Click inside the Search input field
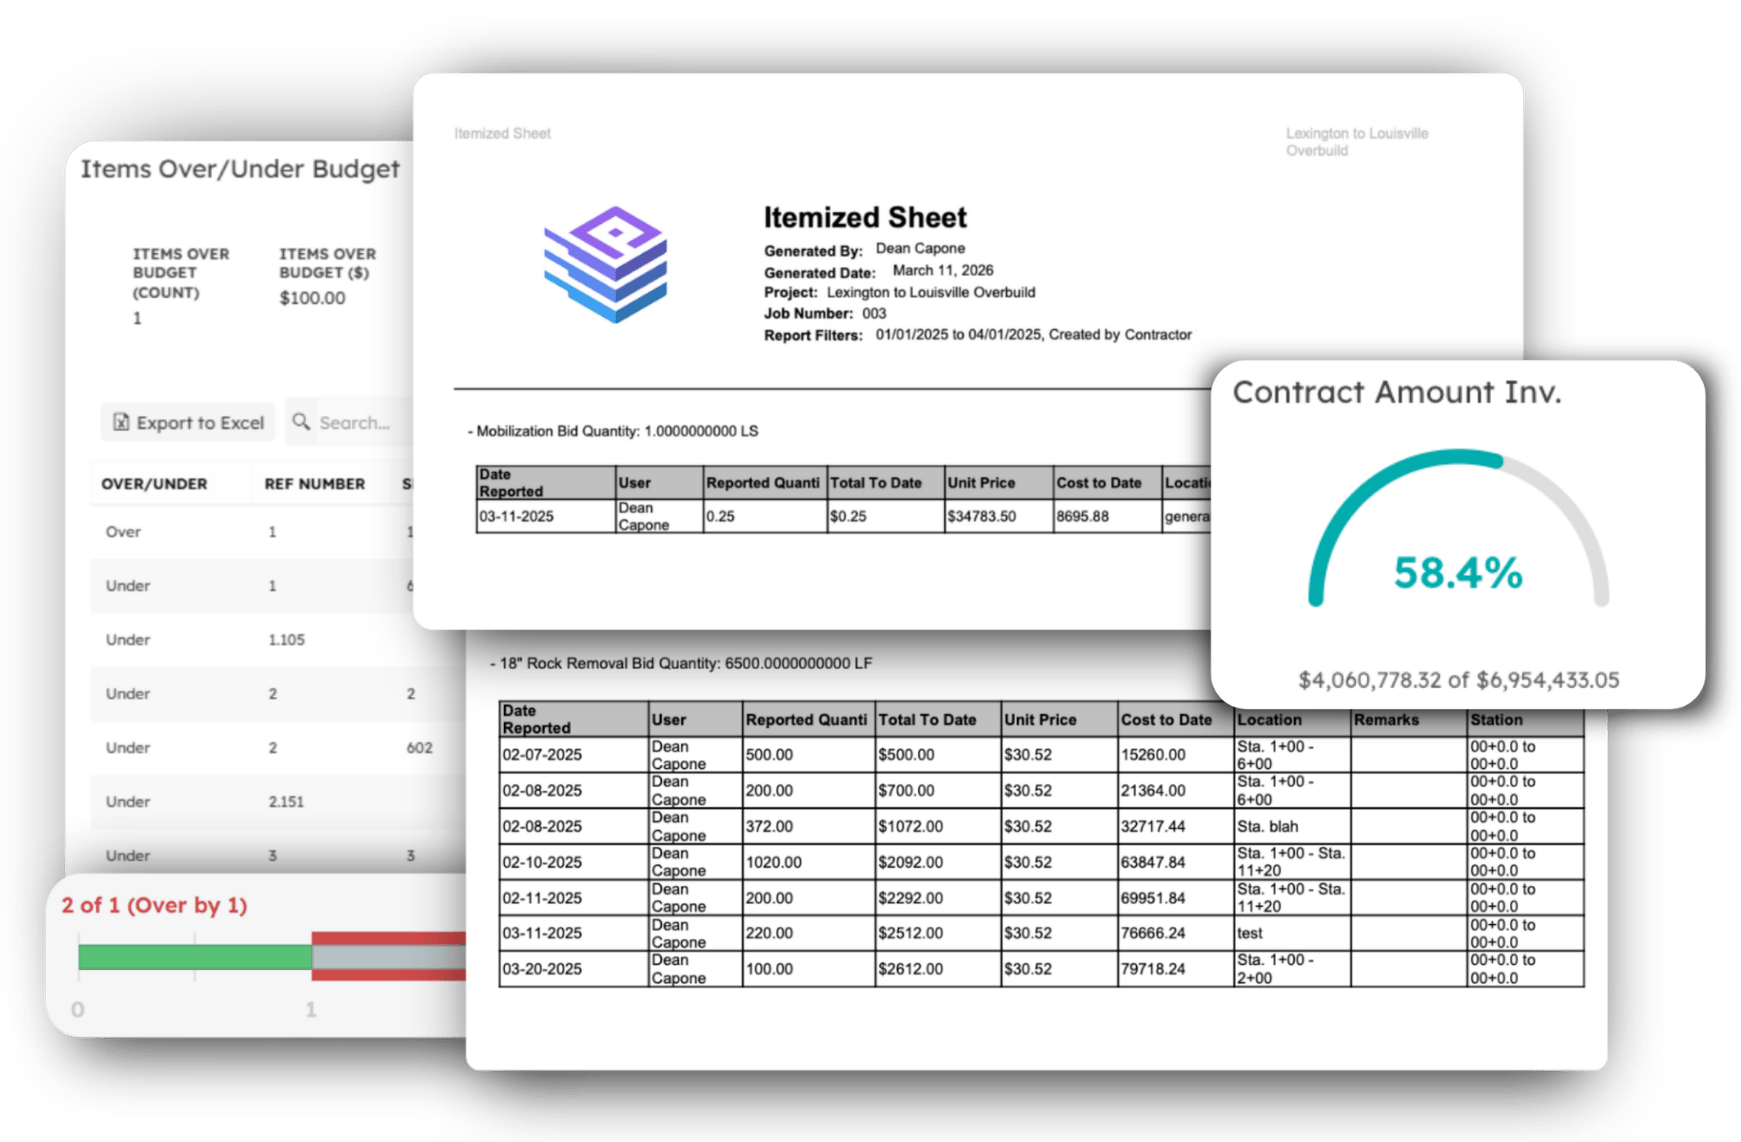 pos(360,422)
